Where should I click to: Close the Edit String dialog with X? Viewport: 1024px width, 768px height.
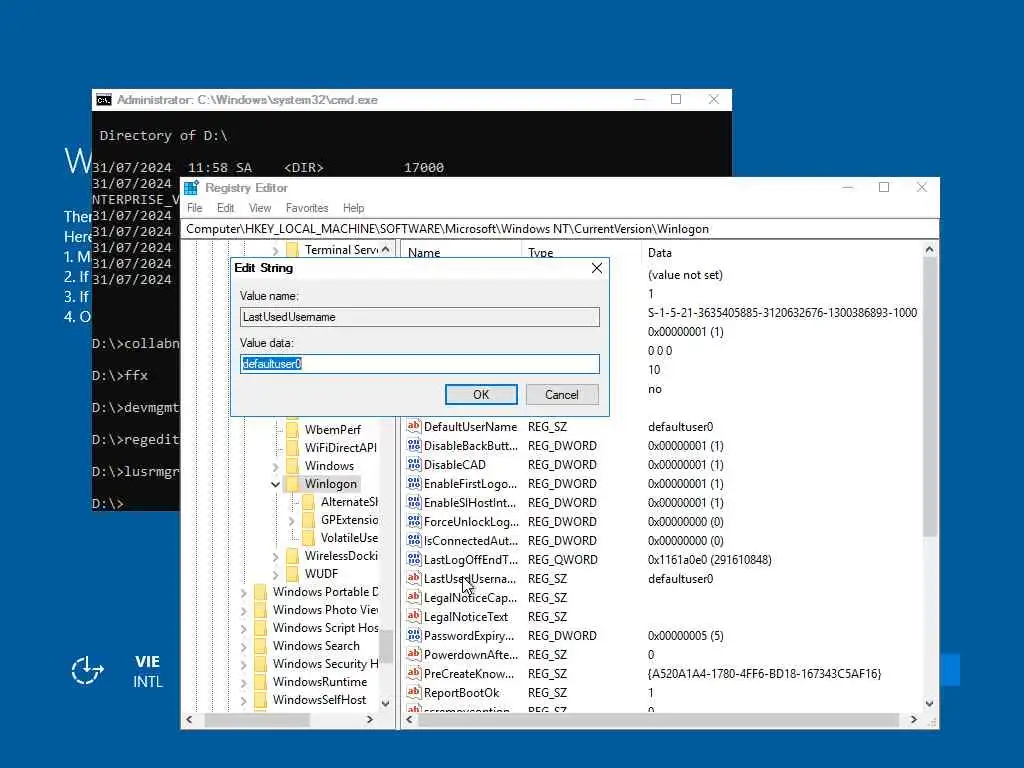596,268
